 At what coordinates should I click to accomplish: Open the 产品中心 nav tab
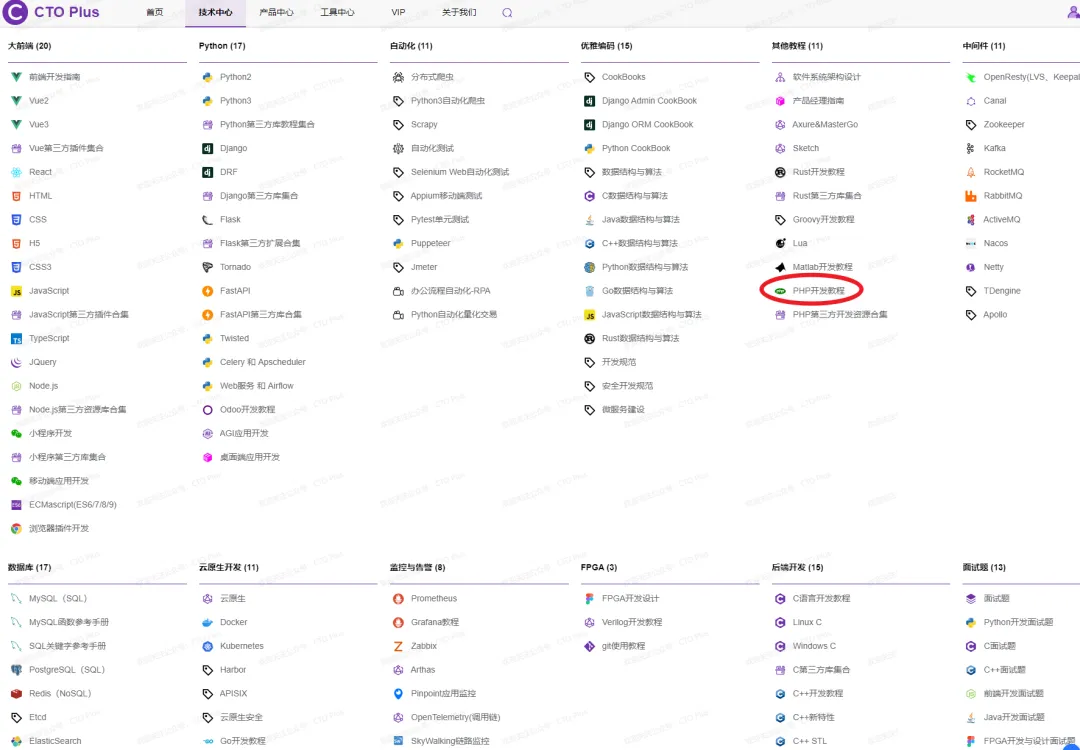pyautogui.click(x=276, y=12)
